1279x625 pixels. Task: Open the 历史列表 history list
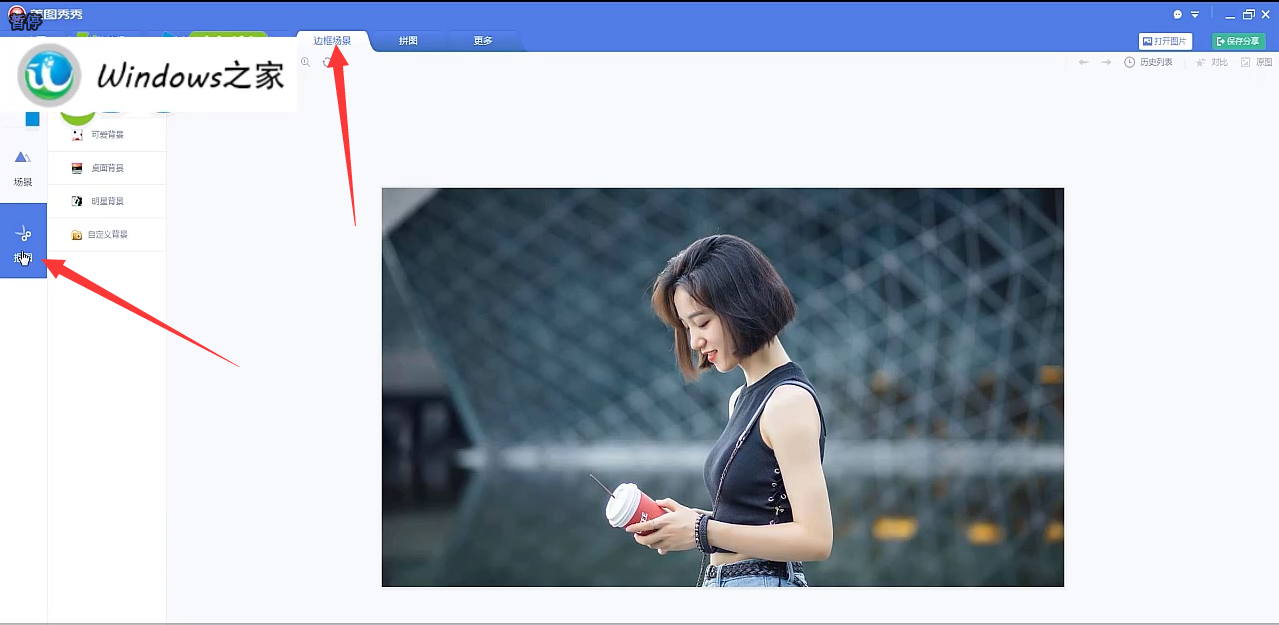[1148, 62]
